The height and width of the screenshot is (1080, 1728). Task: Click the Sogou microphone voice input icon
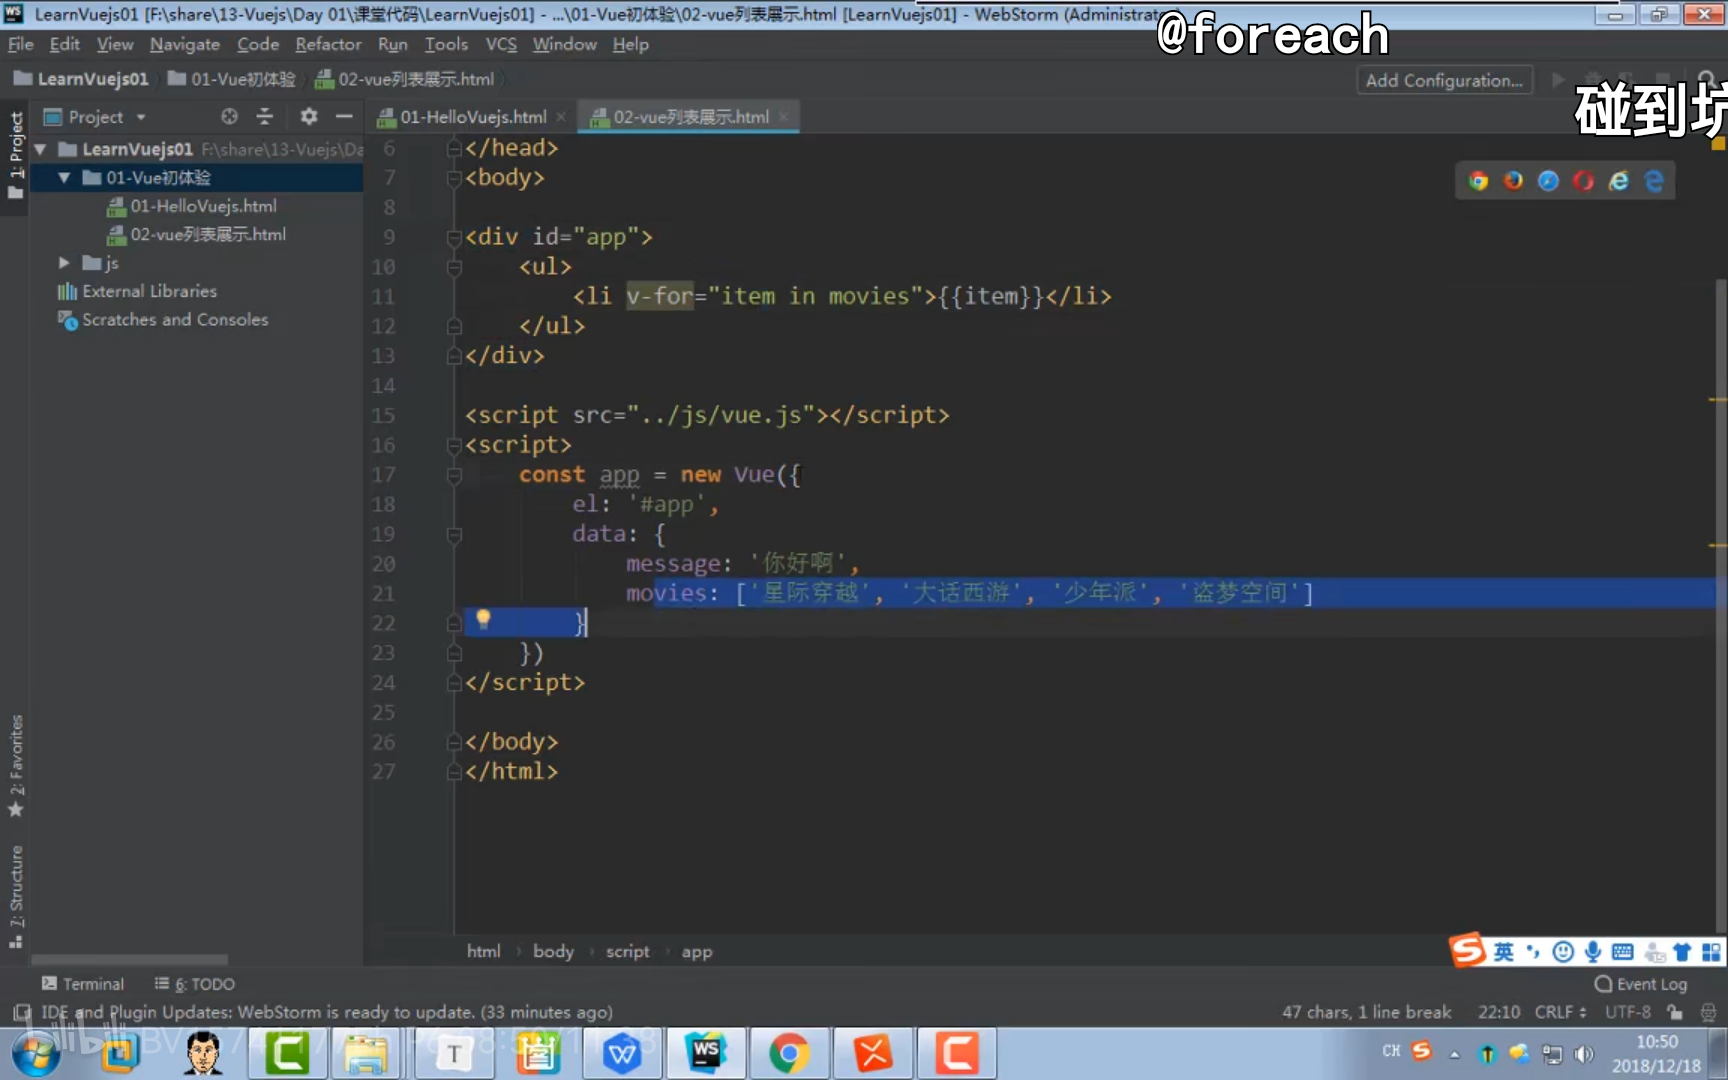coord(1593,951)
